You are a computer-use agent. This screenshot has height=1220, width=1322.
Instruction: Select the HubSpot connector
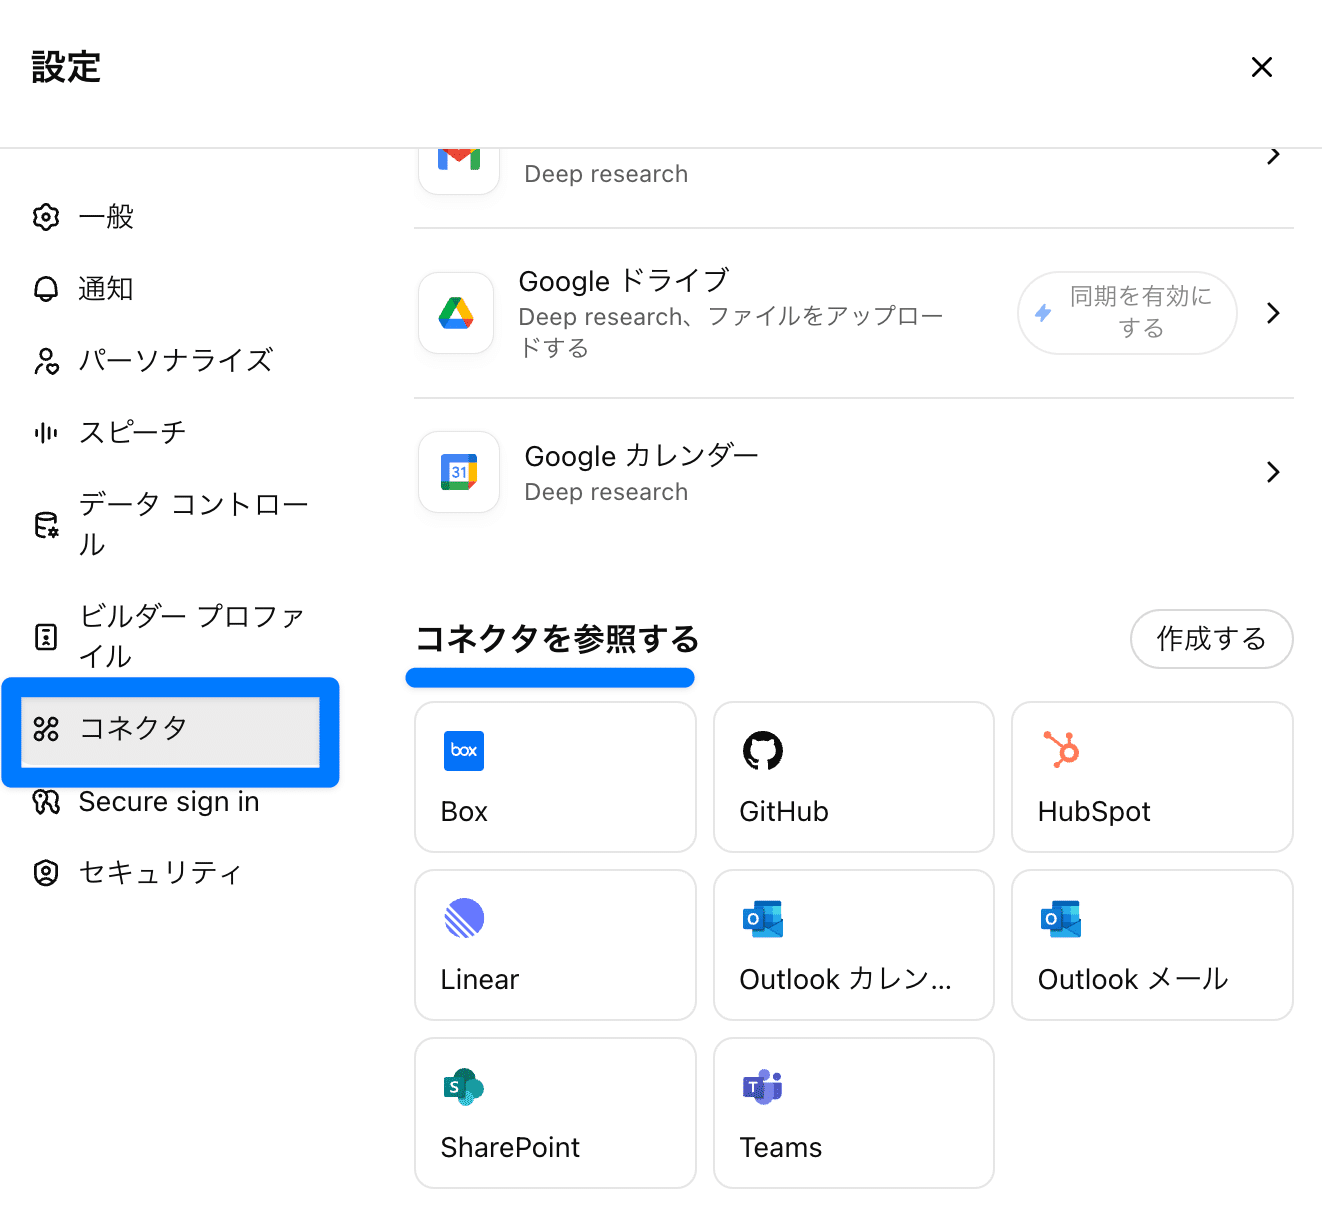(1152, 777)
